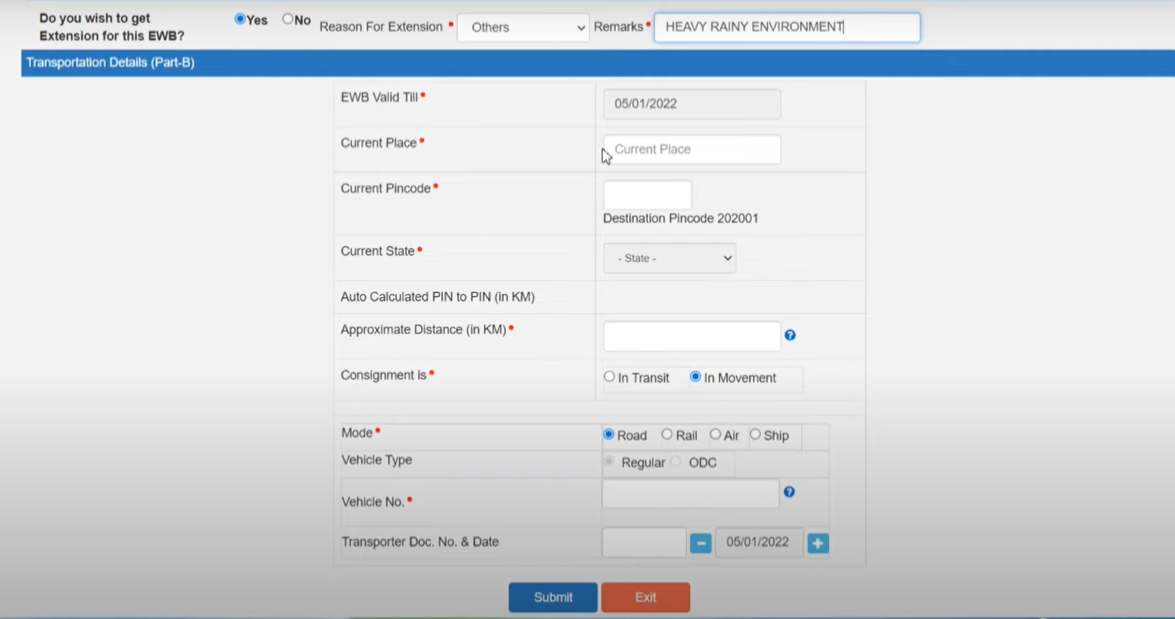Click into the Current Pincode field

pos(647,195)
